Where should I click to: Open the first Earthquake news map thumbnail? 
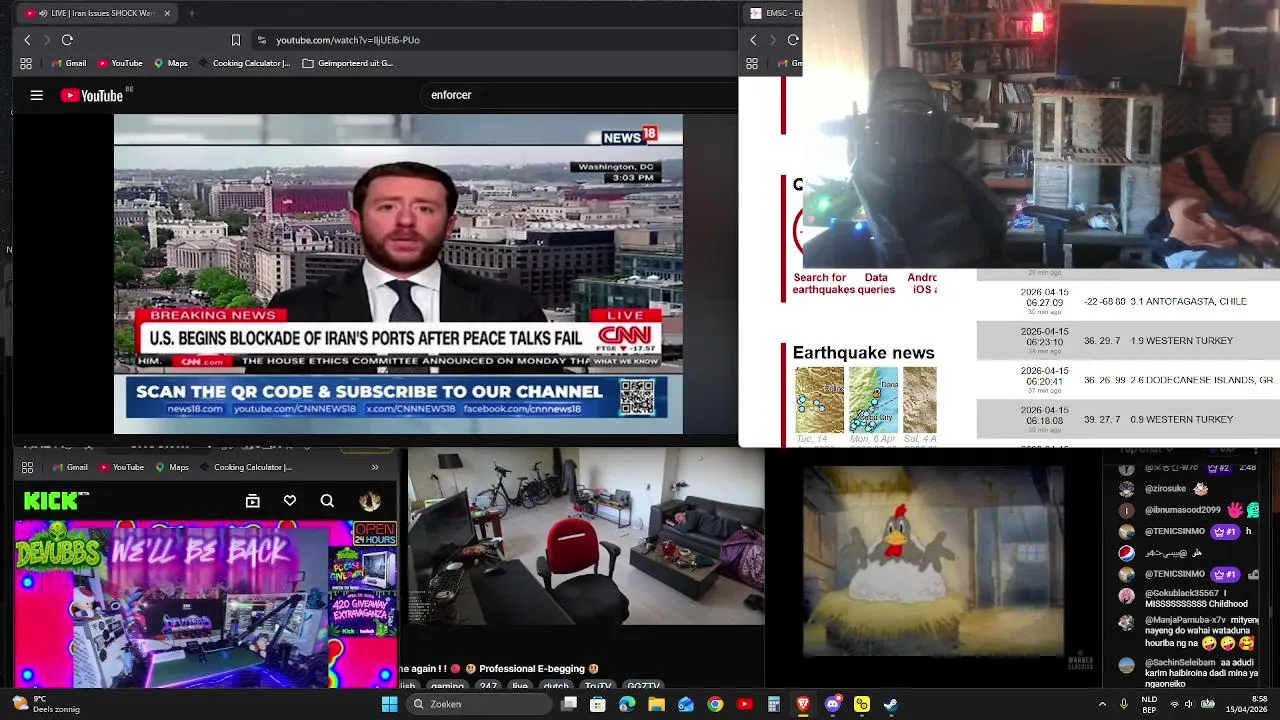pos(819,400)
